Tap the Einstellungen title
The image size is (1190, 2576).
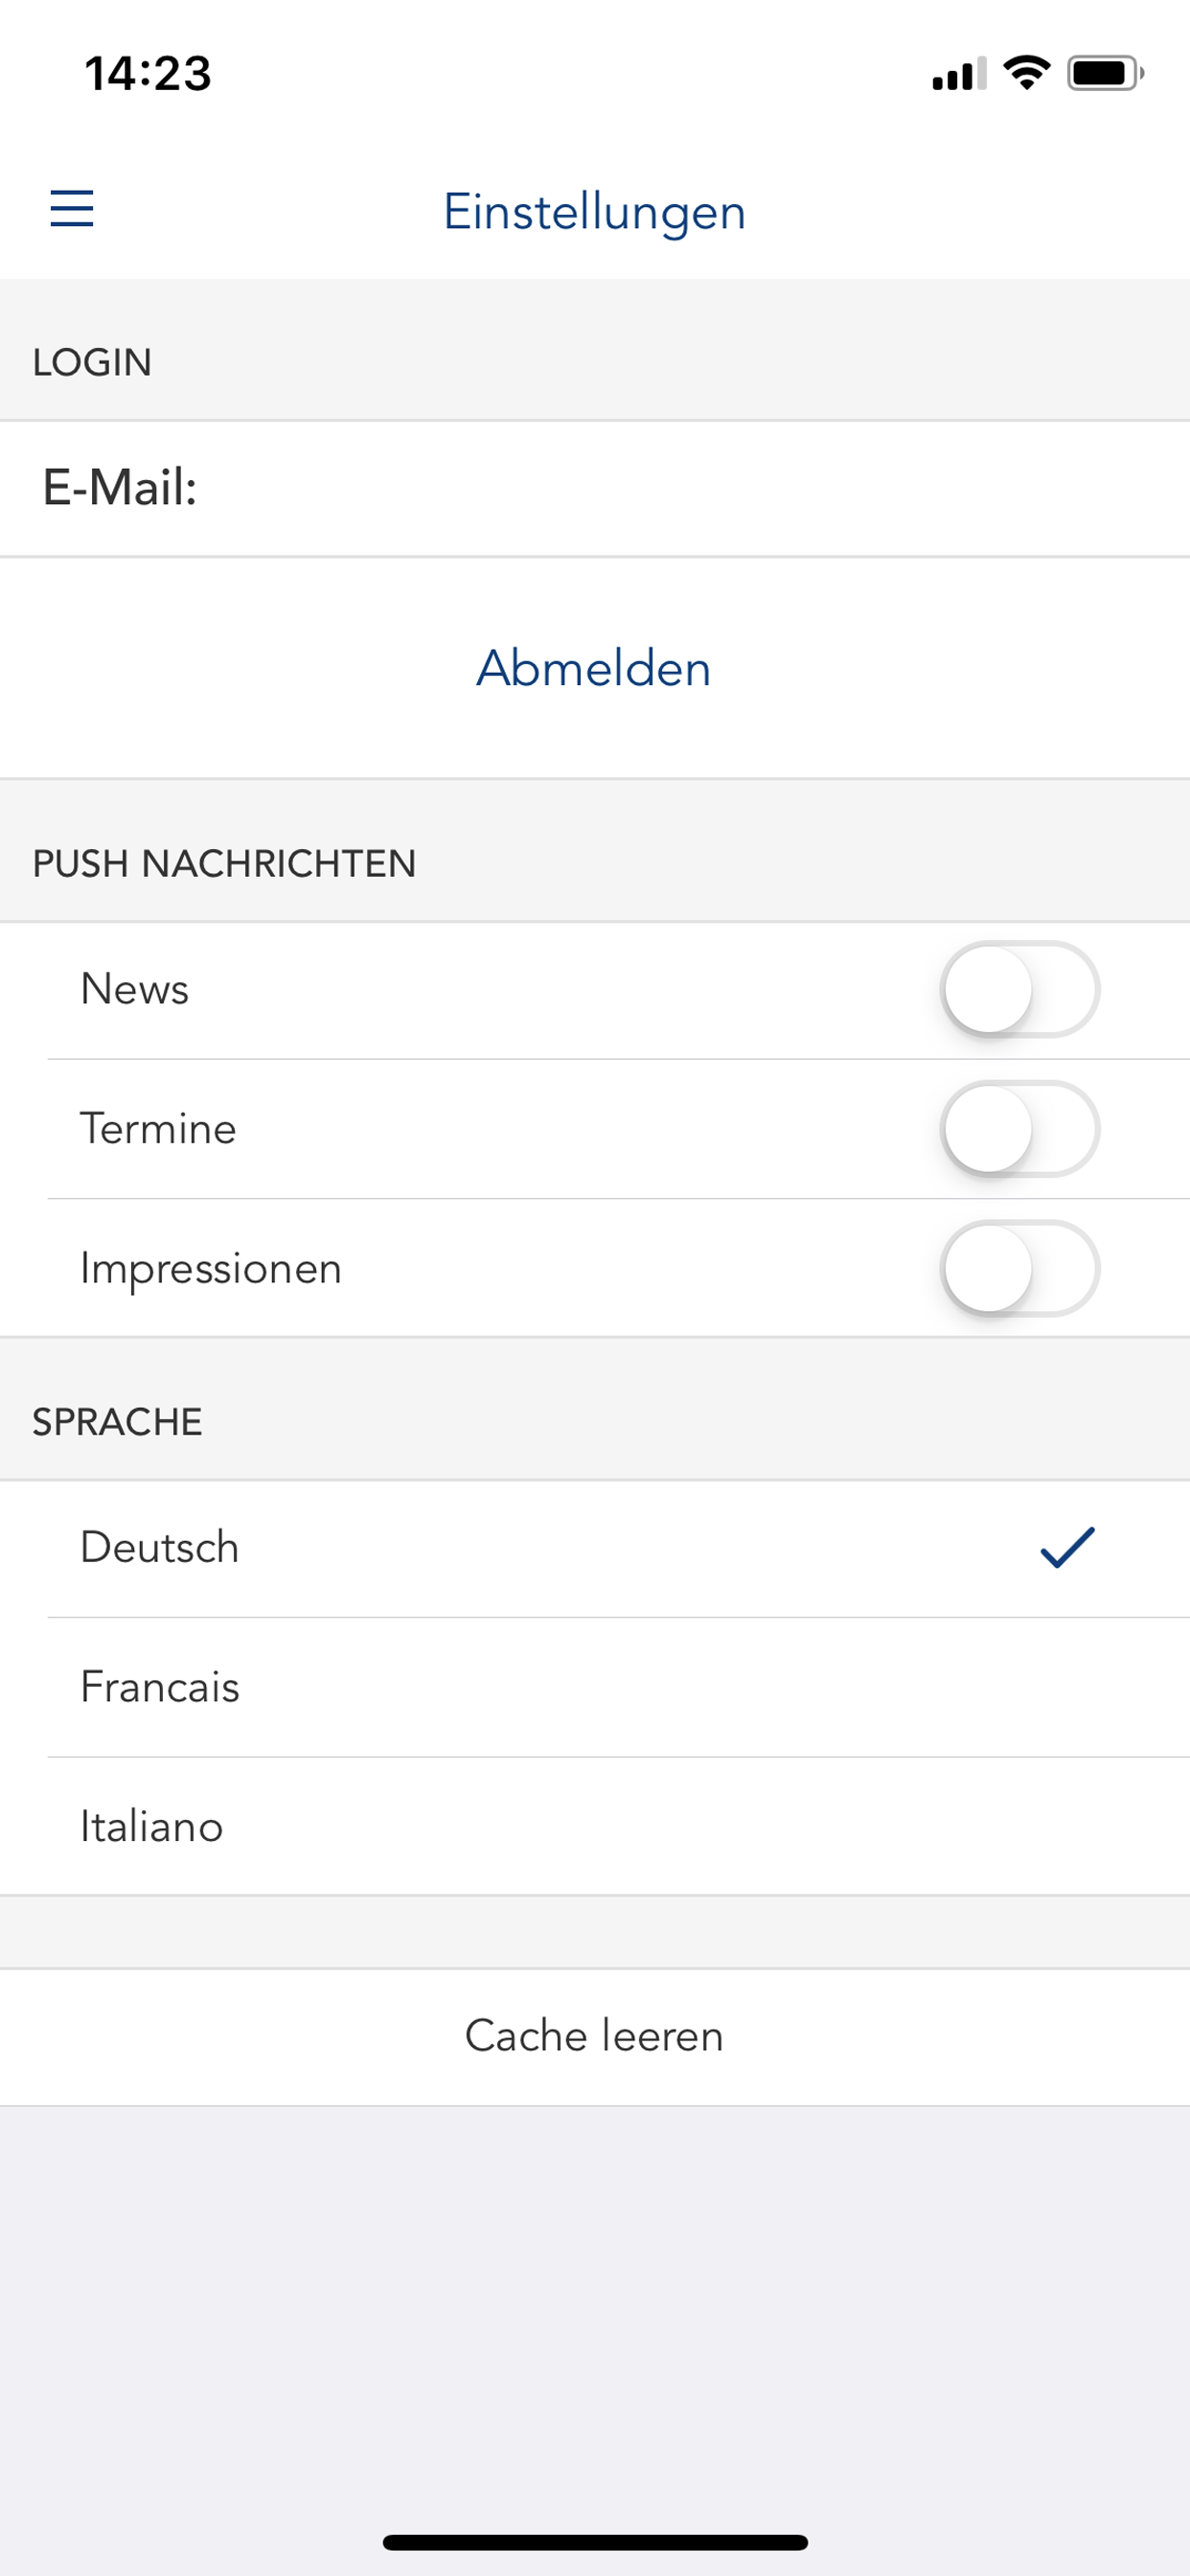pyautogui.click(x=595, y=212)
